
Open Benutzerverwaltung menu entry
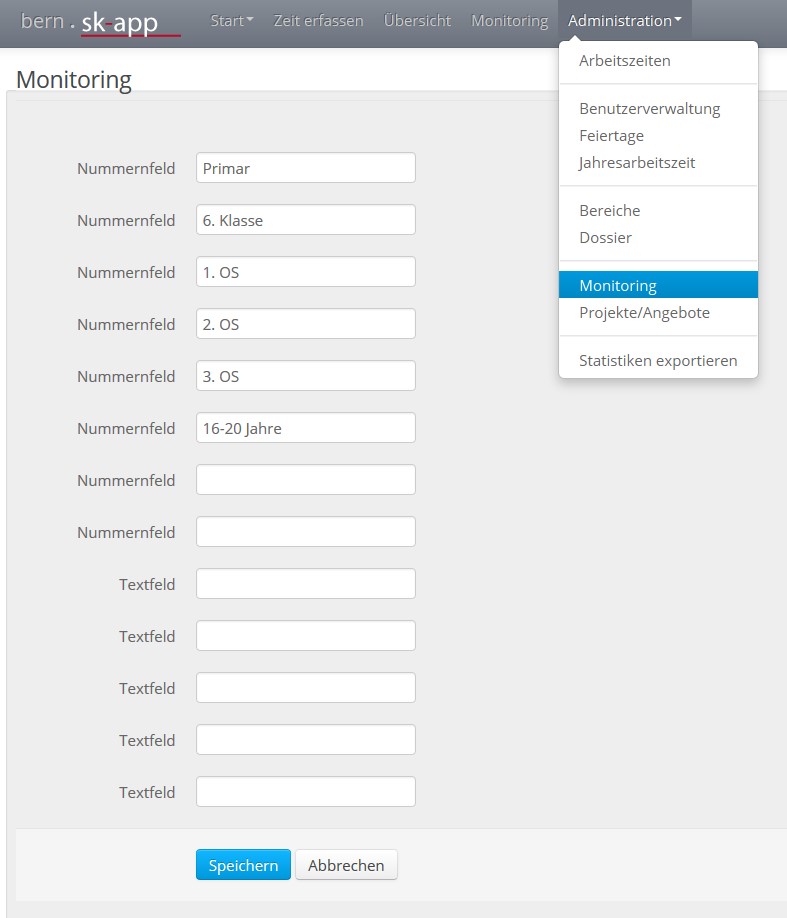pyautogui.click(x=649, y=109)
